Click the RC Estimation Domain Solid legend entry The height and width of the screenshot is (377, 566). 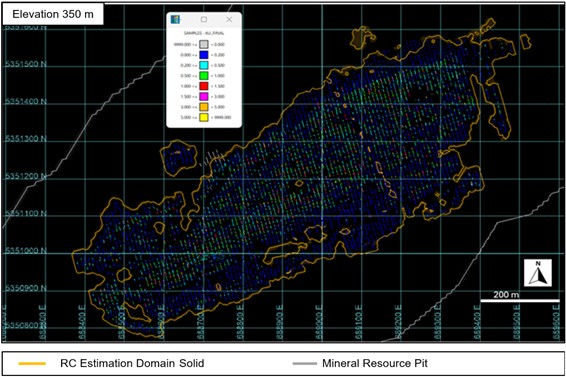(x=132, y=363)
